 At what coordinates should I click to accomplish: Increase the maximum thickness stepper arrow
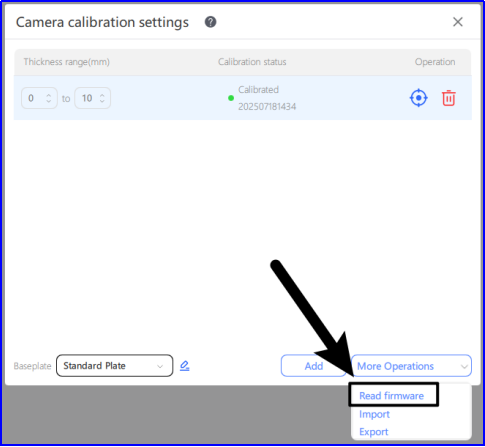click(102, 95)
